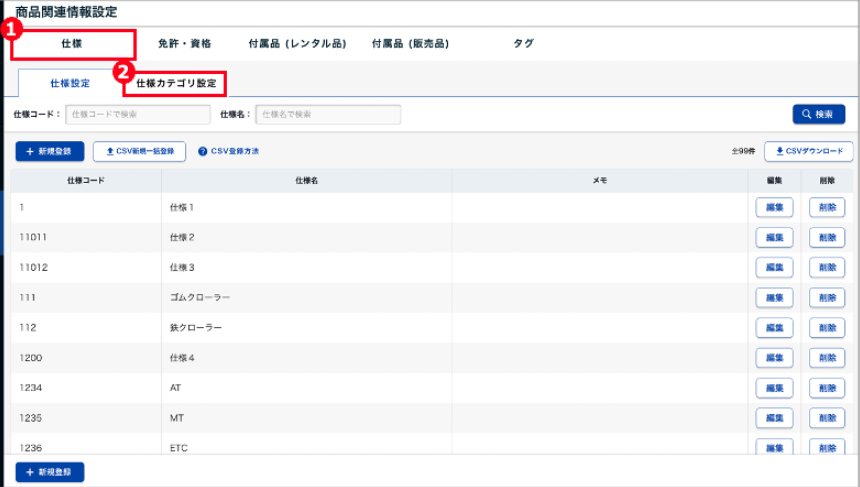
Task: Select the 仕様カテゴリ設定 sub-tab
Action: pyautogui.click(x=176, y=83)
